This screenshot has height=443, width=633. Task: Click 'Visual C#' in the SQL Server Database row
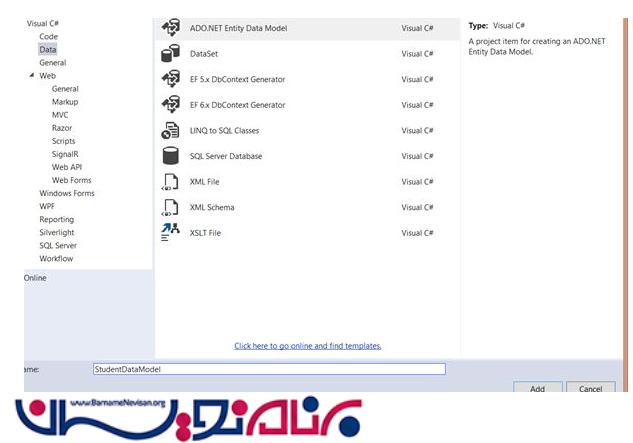pos(417,156)
